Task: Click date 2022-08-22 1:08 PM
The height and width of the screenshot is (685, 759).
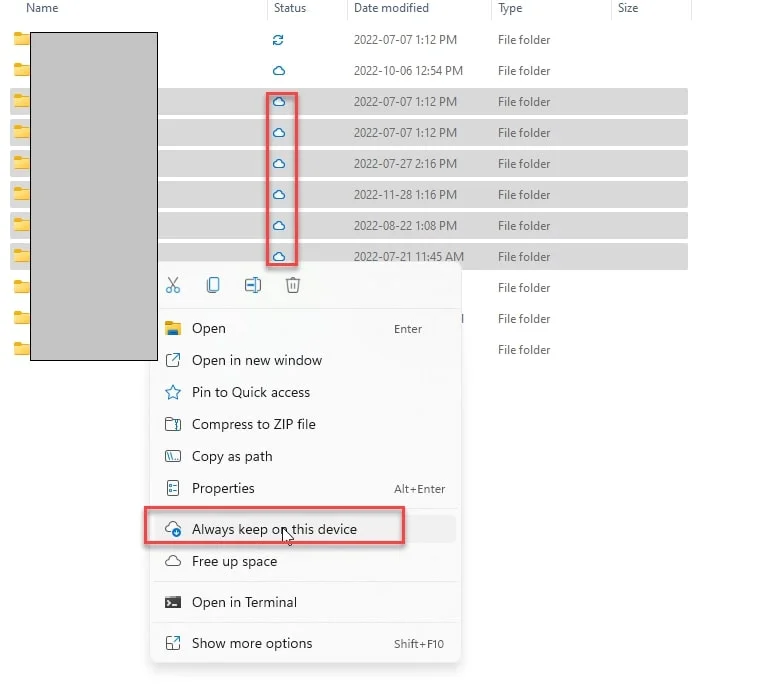Action: [x=405, y=226]
